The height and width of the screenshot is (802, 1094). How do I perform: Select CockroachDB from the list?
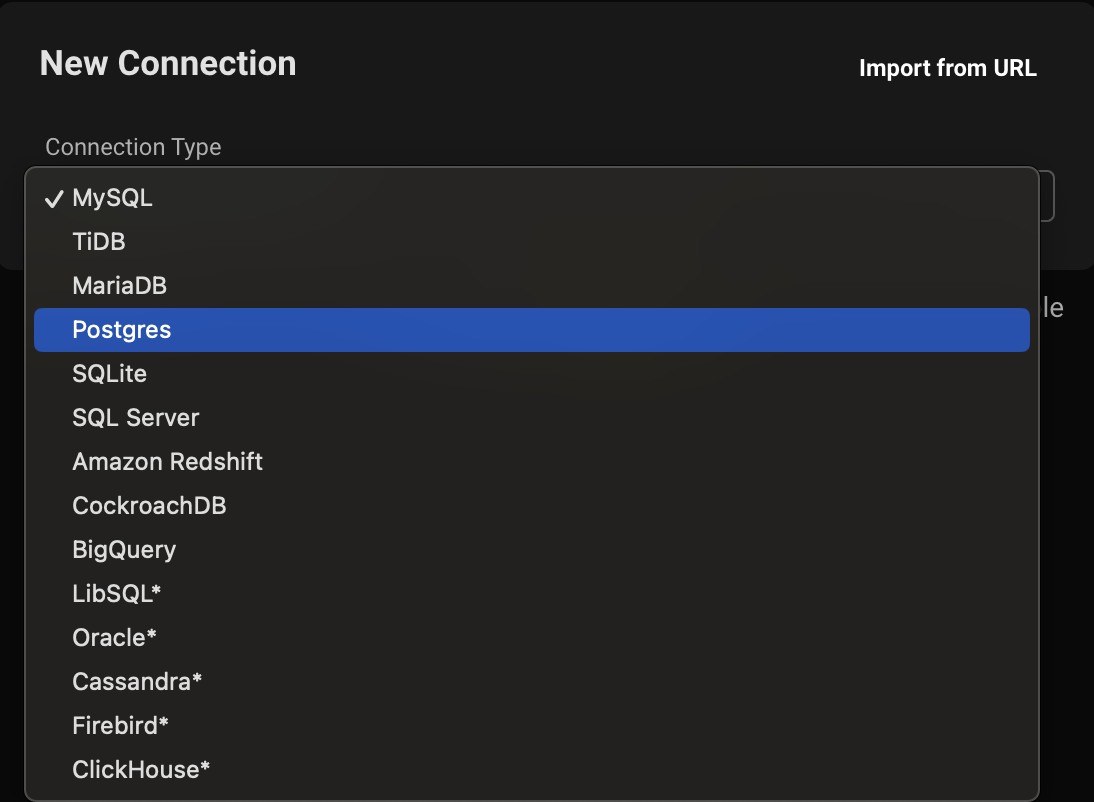coord(149,505)
